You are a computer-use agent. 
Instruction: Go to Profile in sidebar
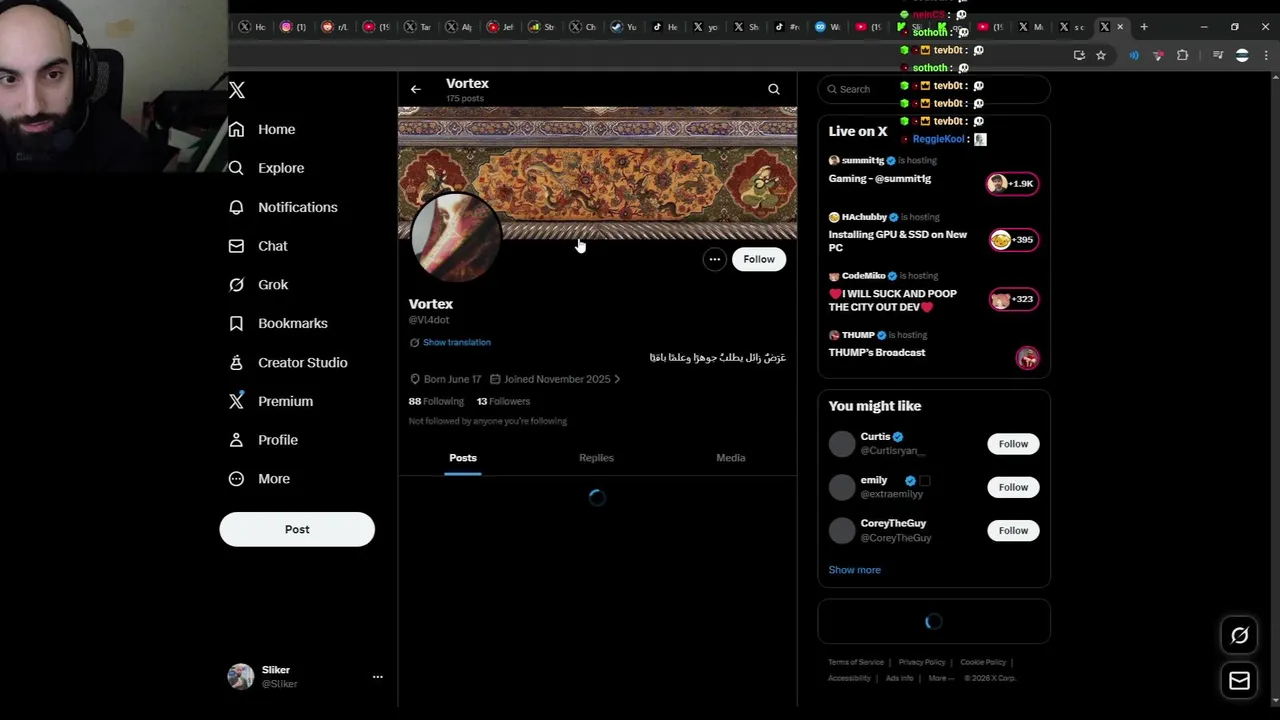263,440
